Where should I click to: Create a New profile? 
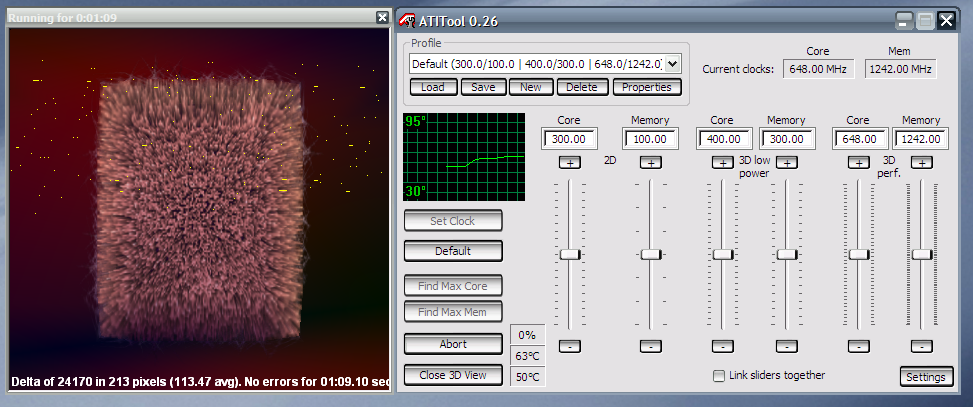531,87
